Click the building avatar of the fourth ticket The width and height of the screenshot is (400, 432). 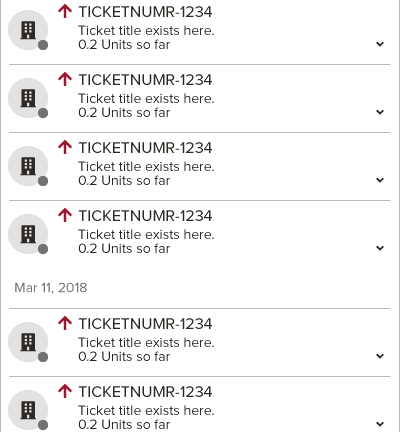point(28,234)
